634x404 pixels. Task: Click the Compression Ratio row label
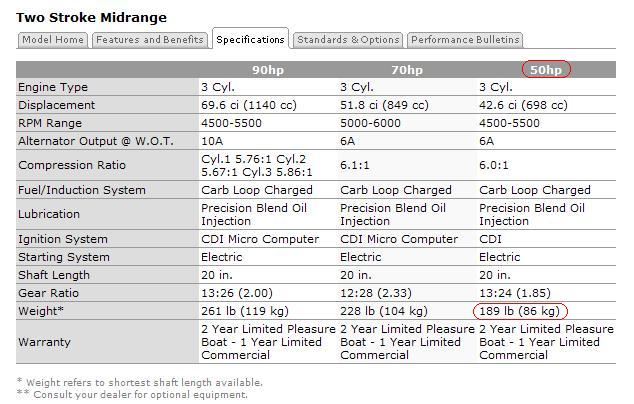[x=68, y=165]
